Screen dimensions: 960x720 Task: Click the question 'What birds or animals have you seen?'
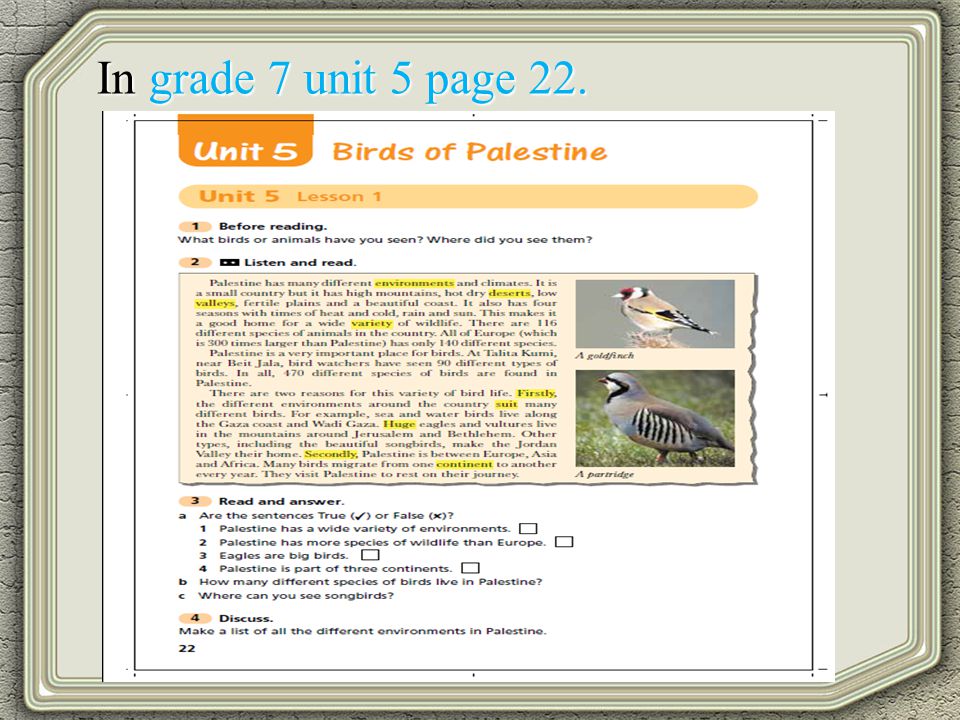click(x=301, y=239)
